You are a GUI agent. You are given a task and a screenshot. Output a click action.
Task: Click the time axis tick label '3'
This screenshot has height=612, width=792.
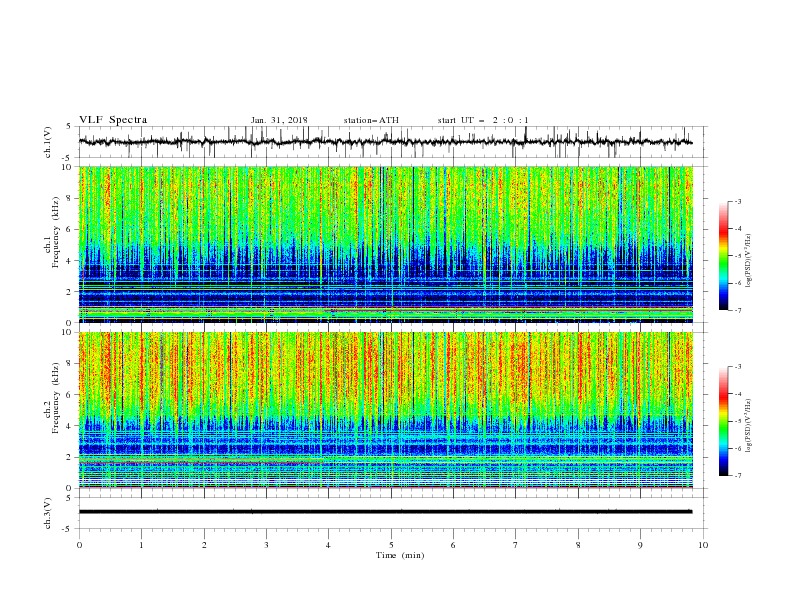tap(266, 545)
